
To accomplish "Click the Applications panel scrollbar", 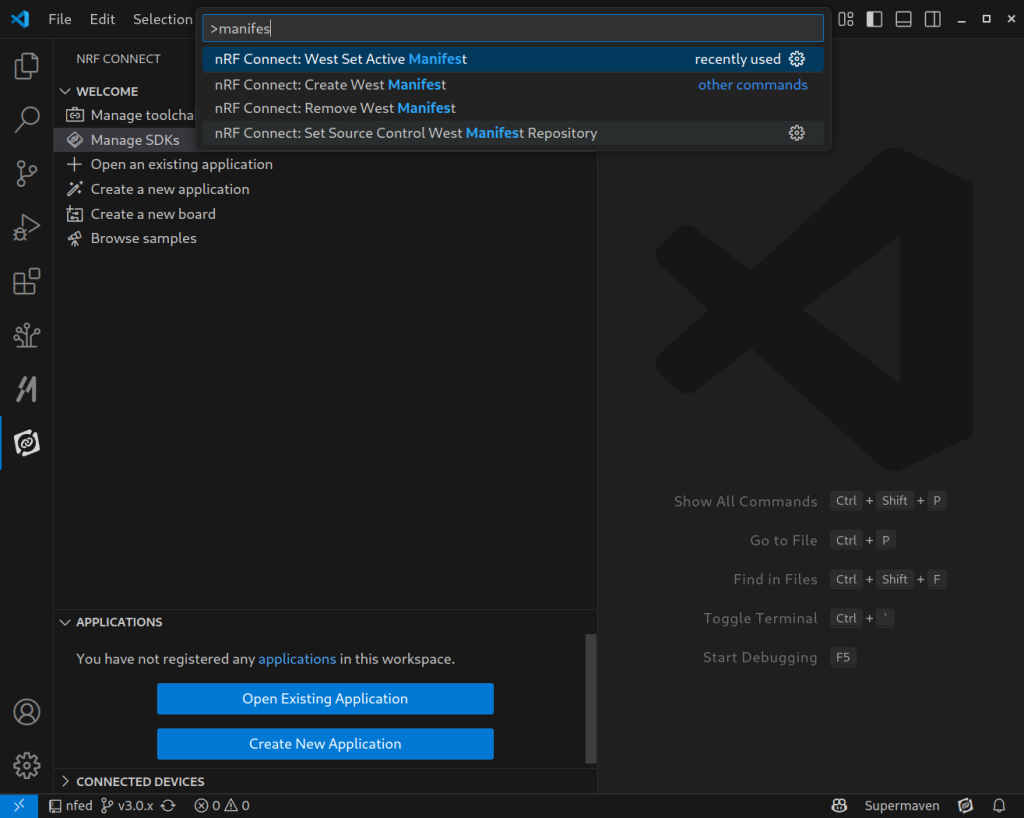I will coord(590,699).
